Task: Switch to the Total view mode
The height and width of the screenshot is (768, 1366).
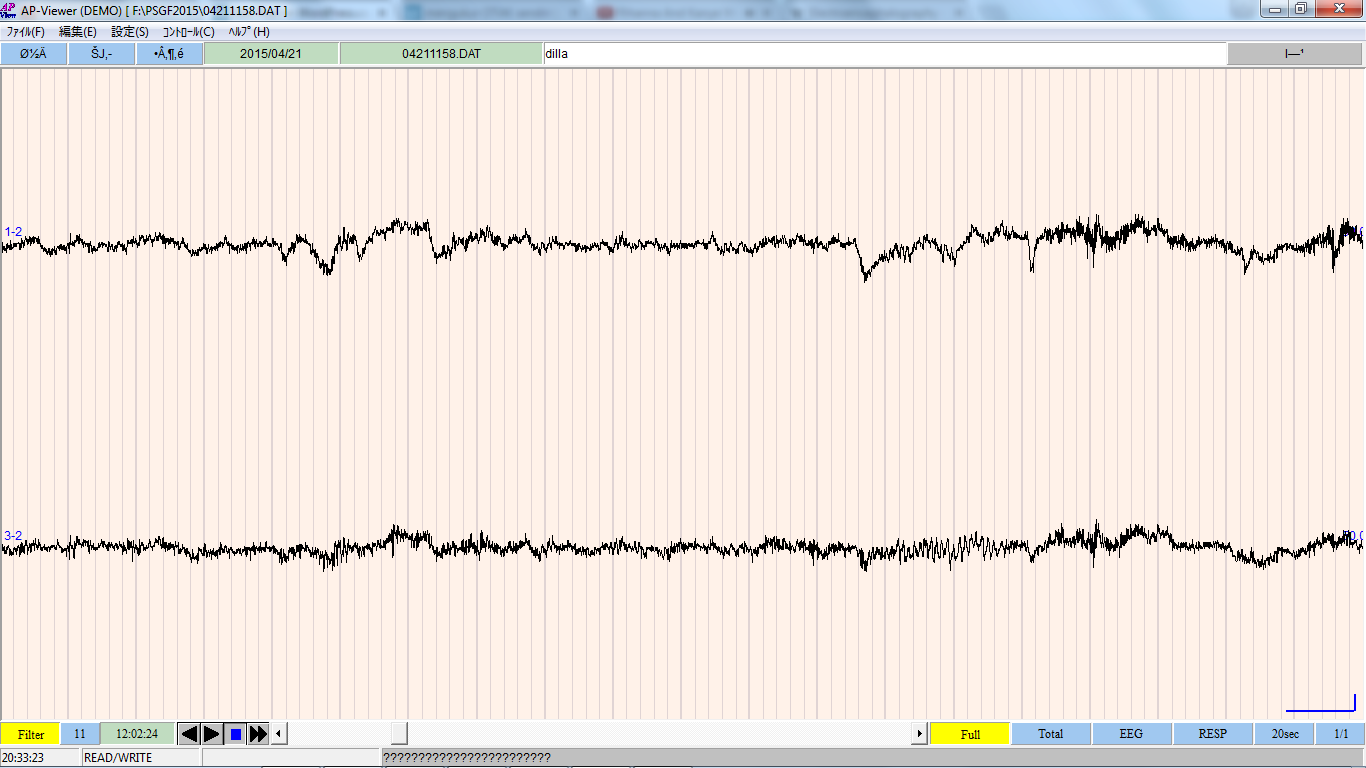Action: [x=1050, y=734]
